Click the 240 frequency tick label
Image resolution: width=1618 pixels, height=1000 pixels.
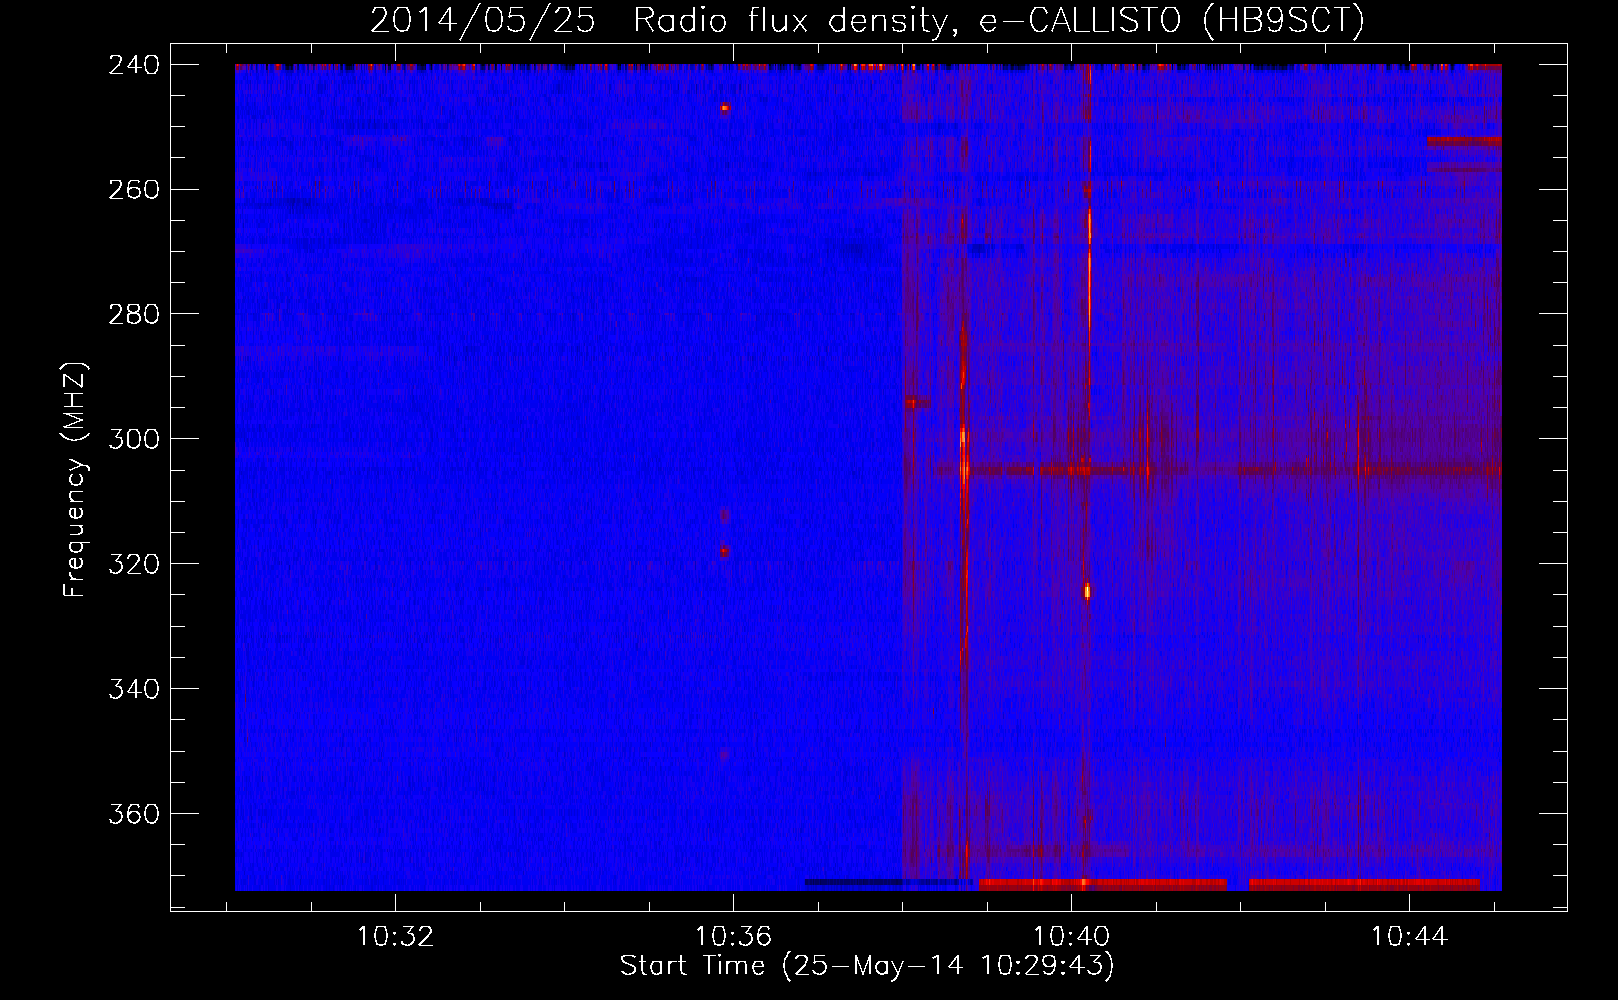(134, 64)
